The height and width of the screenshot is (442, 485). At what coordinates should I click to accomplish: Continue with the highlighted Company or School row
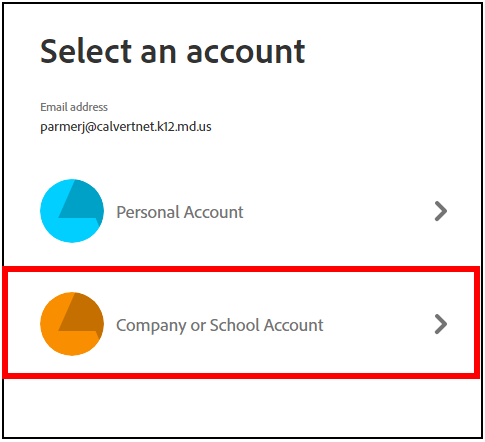(242, 323)
